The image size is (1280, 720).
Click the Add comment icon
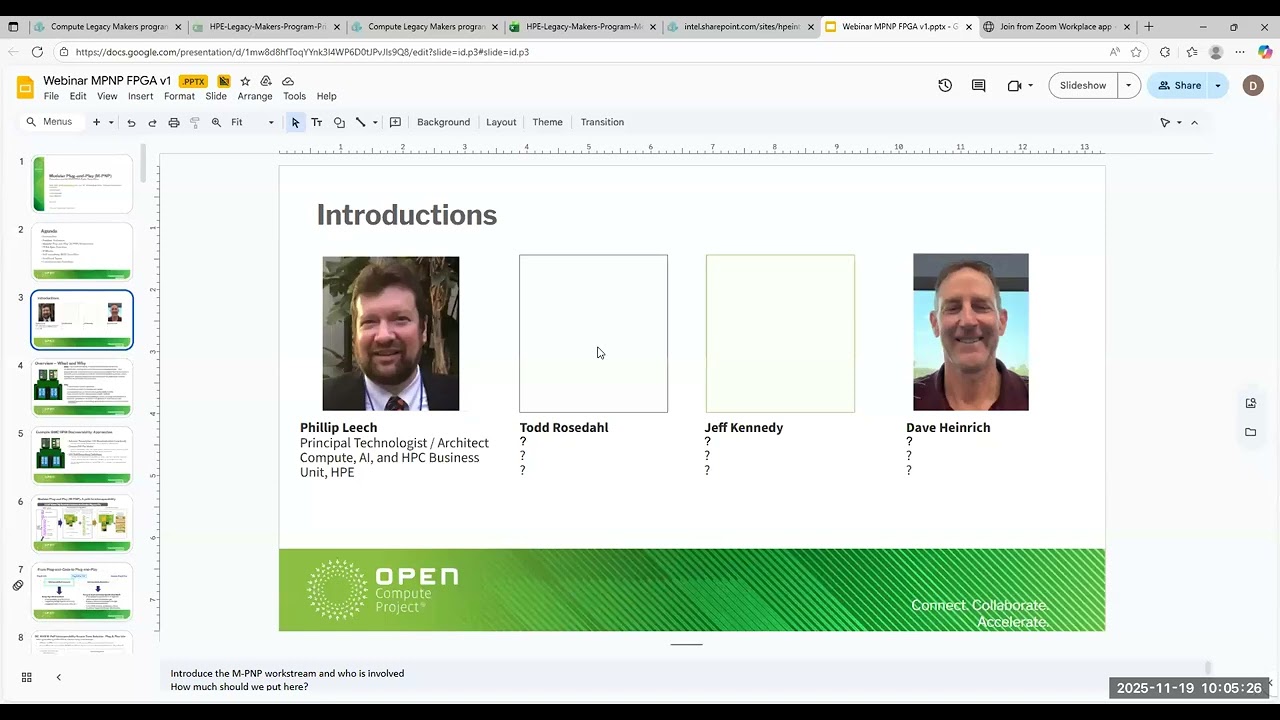tap(395, 122)
